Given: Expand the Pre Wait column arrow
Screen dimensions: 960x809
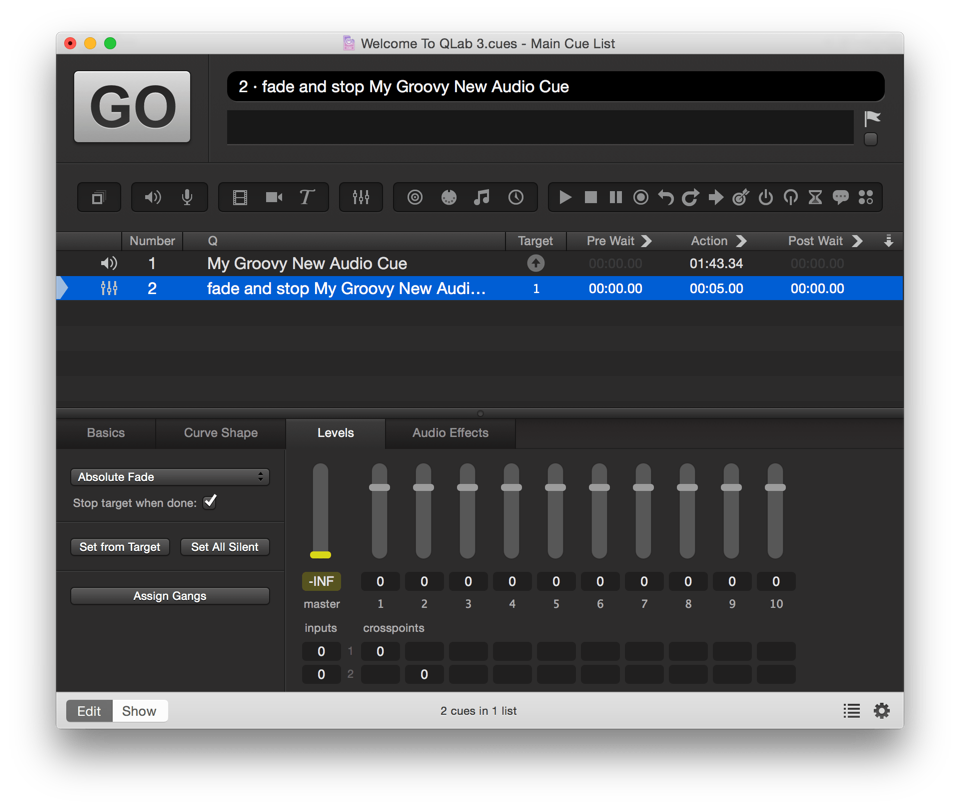Looking at the screenshot, I should [x=646, y=241].
